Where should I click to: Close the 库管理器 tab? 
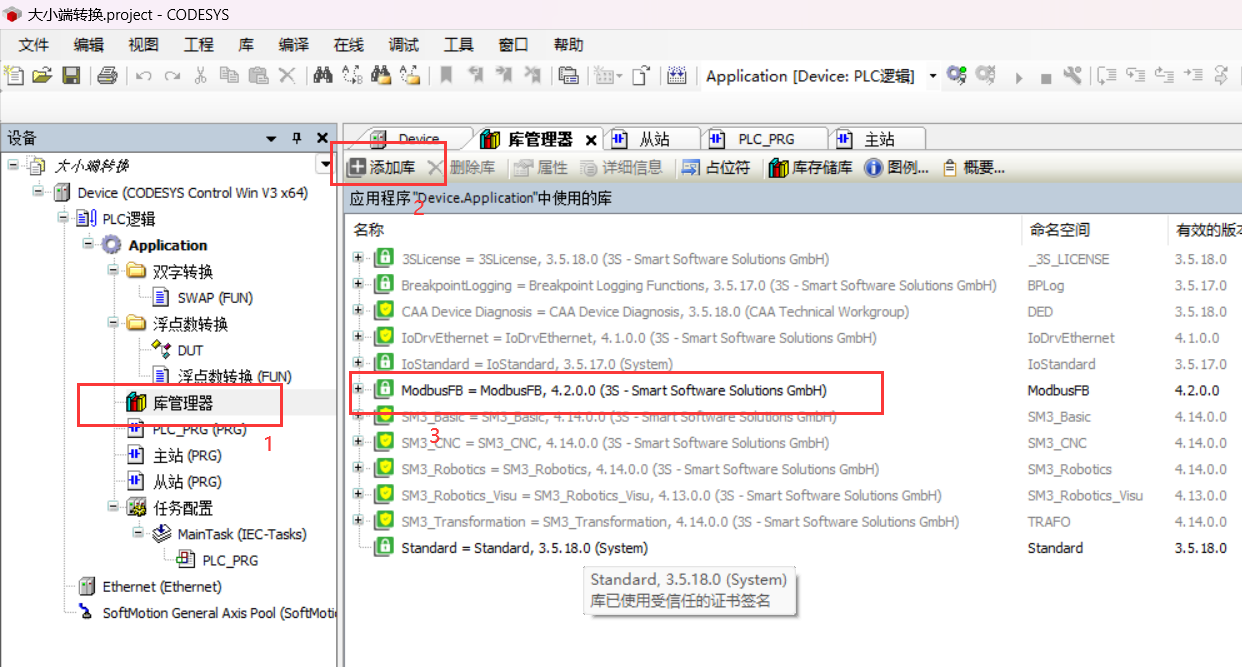pos(591,140)
